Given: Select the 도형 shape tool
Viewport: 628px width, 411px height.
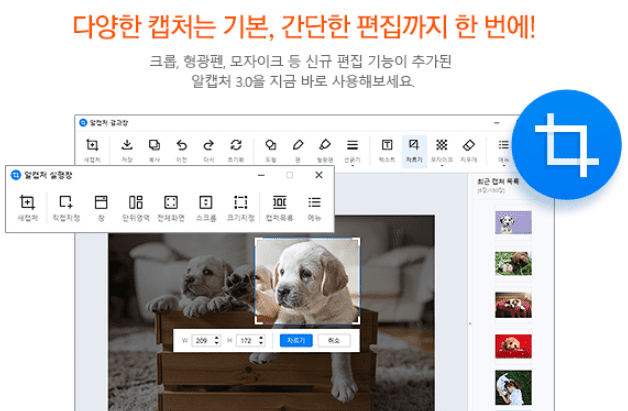Looking at the screenshot, I should point(271,150).
